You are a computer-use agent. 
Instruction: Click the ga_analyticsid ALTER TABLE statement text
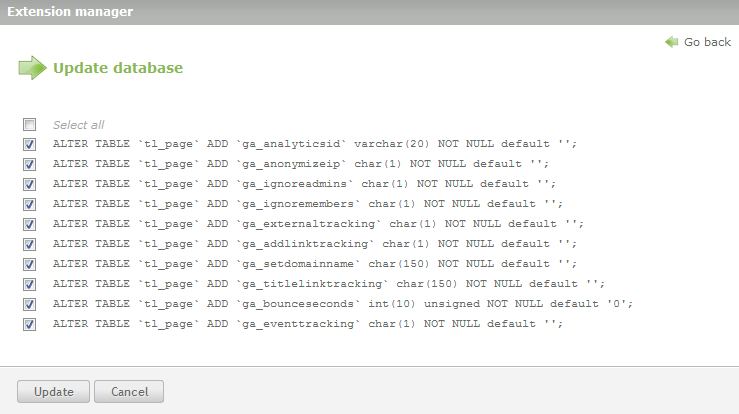(314, 144)
